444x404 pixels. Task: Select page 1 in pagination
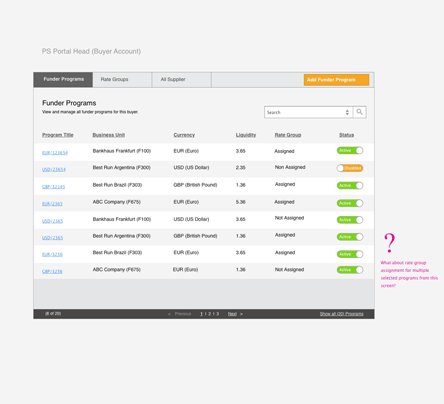click(x=201, y=314)
